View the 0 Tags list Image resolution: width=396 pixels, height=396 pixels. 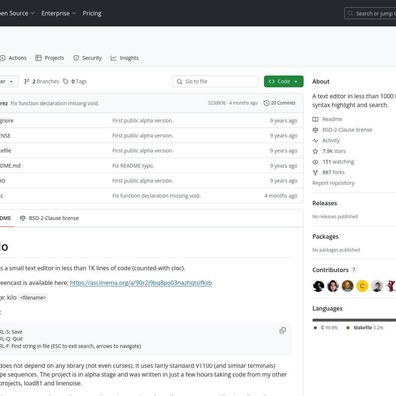click(x=75, y=81)
